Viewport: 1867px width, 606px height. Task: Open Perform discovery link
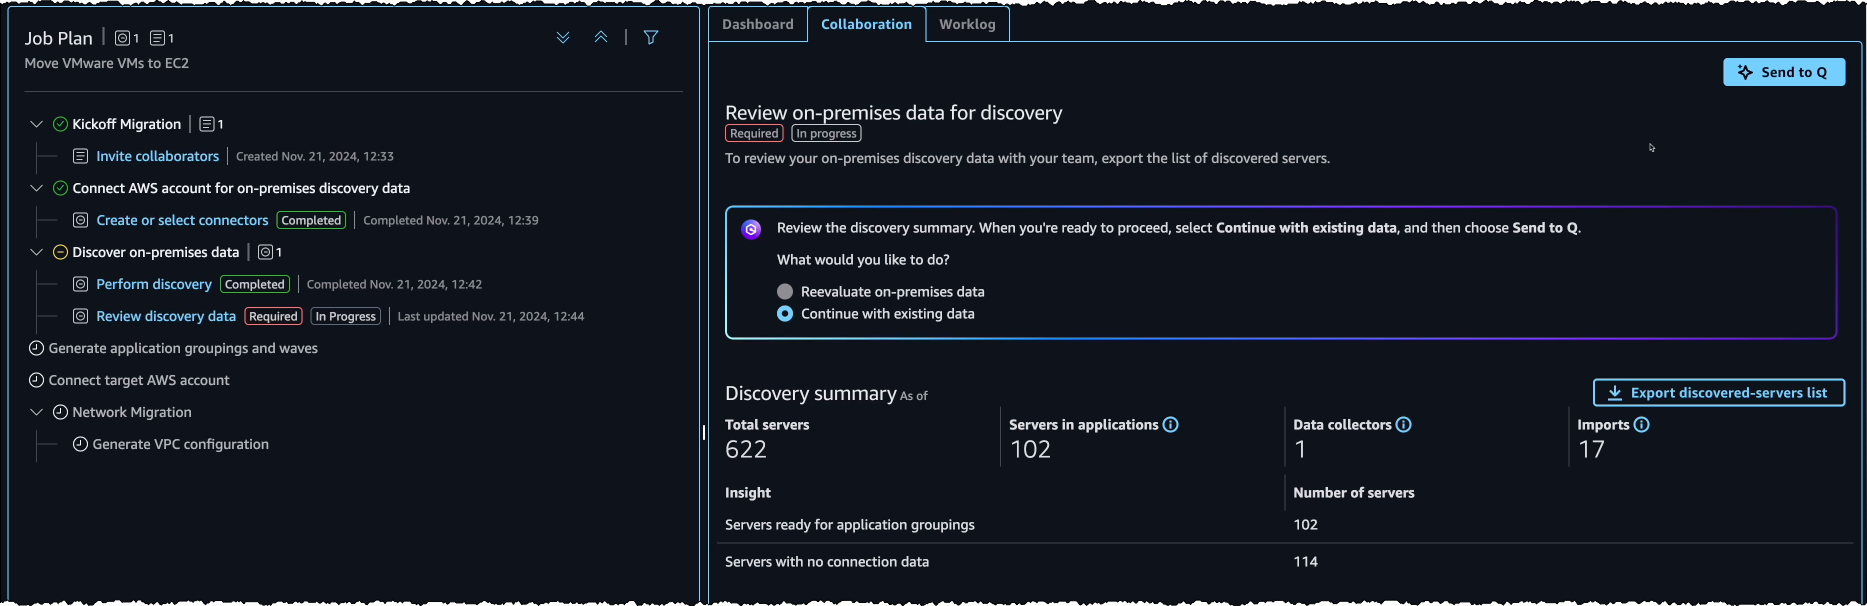pyautogui.click(x=154, y=284)
